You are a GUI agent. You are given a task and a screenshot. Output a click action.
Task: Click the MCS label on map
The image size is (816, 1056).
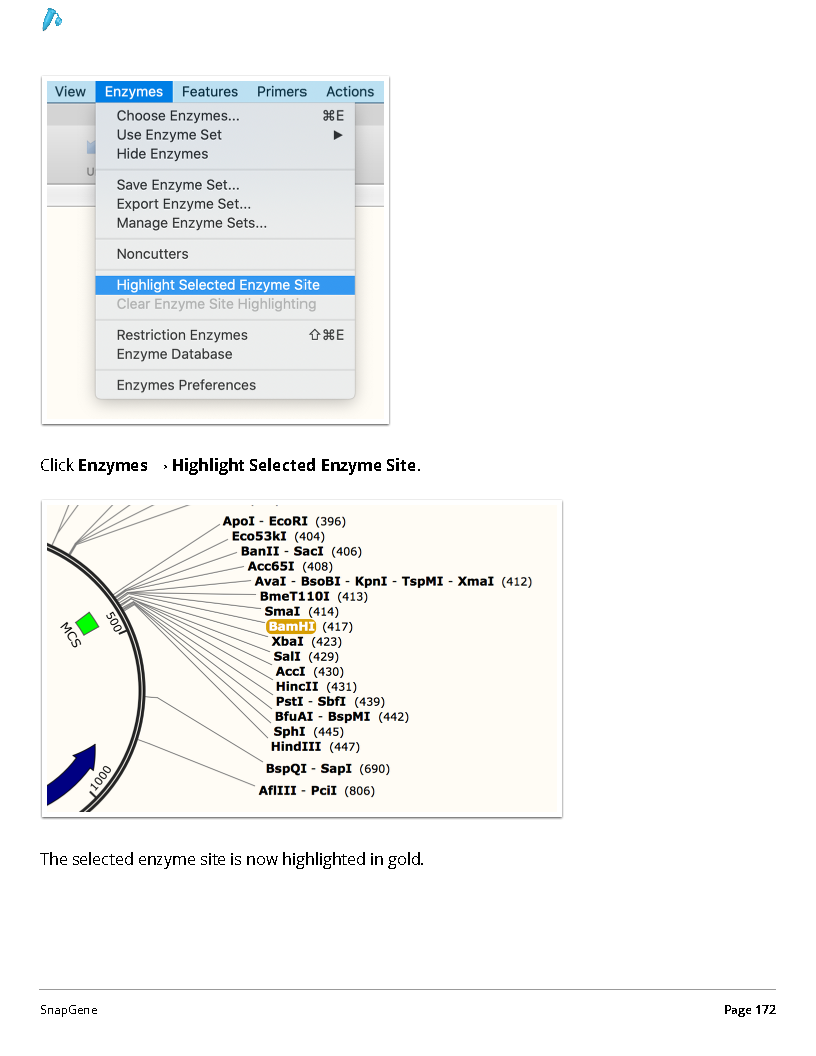click(70, 635)
